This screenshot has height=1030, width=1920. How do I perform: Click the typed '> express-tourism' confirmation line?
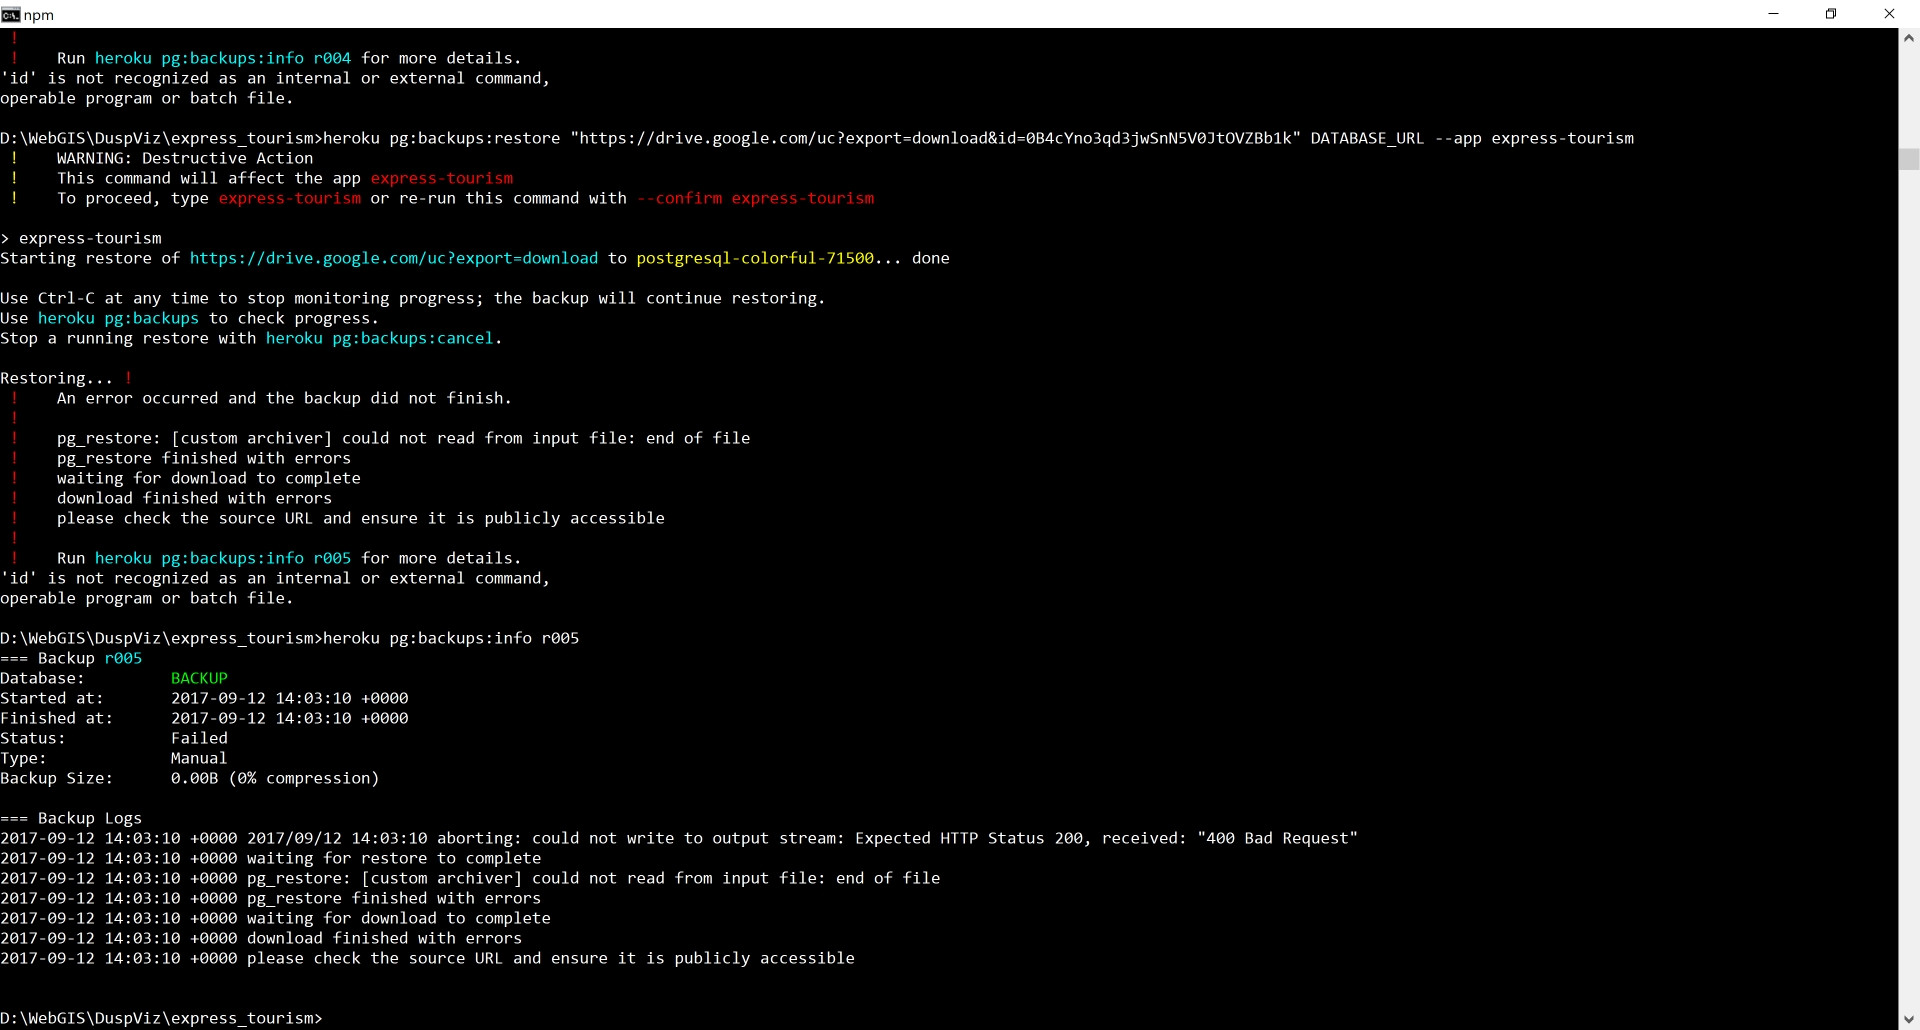coord(81,238)
